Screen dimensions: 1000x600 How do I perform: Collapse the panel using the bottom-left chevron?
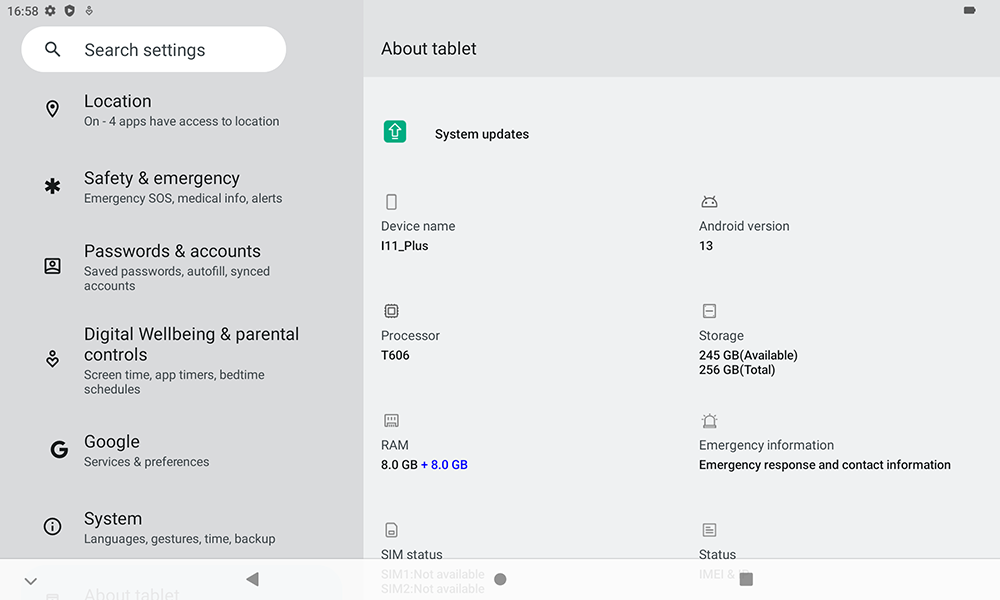30,579
